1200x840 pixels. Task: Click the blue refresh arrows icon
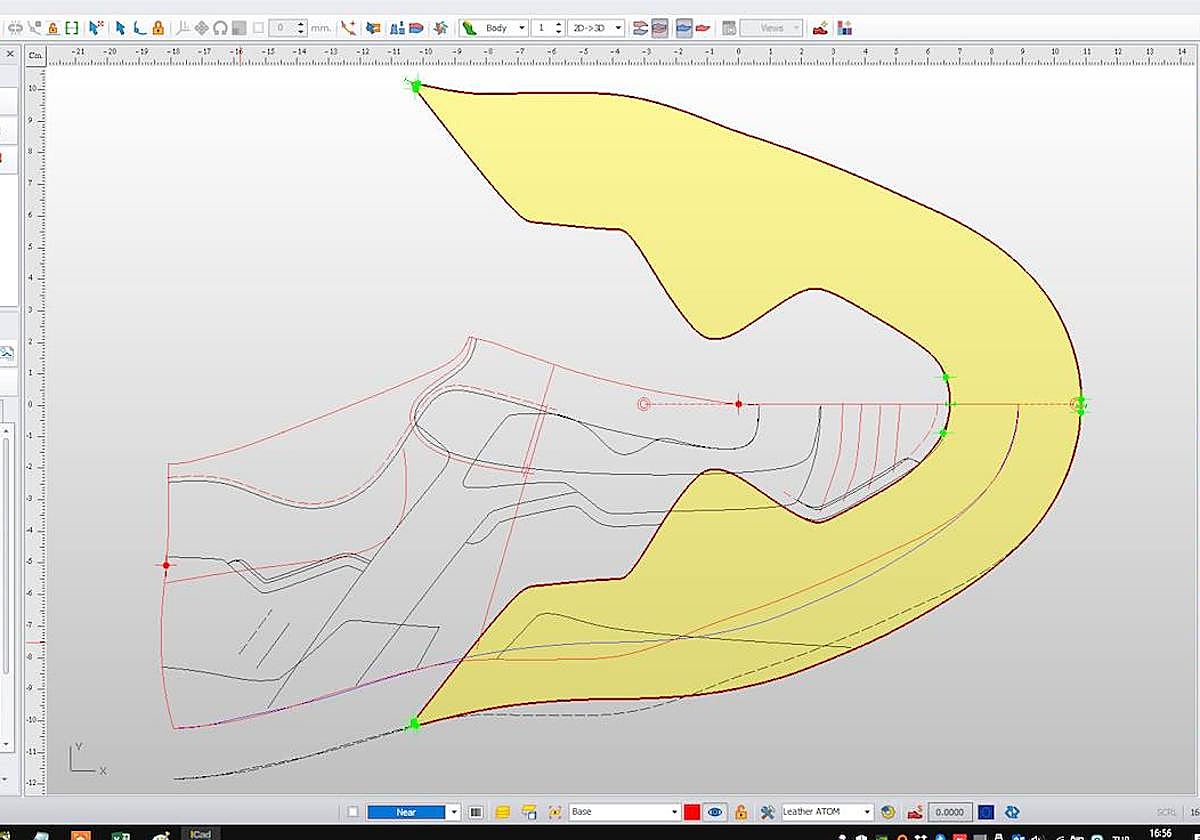tap(1012, 812)
